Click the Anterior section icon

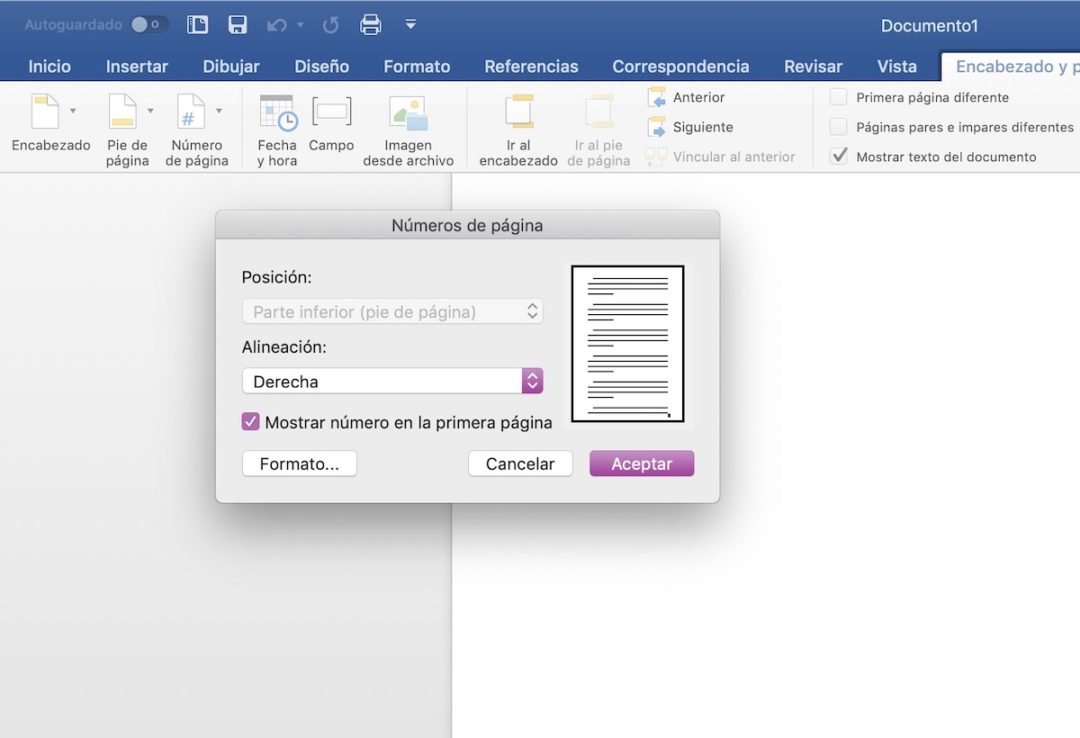click(x=656, y=97)
